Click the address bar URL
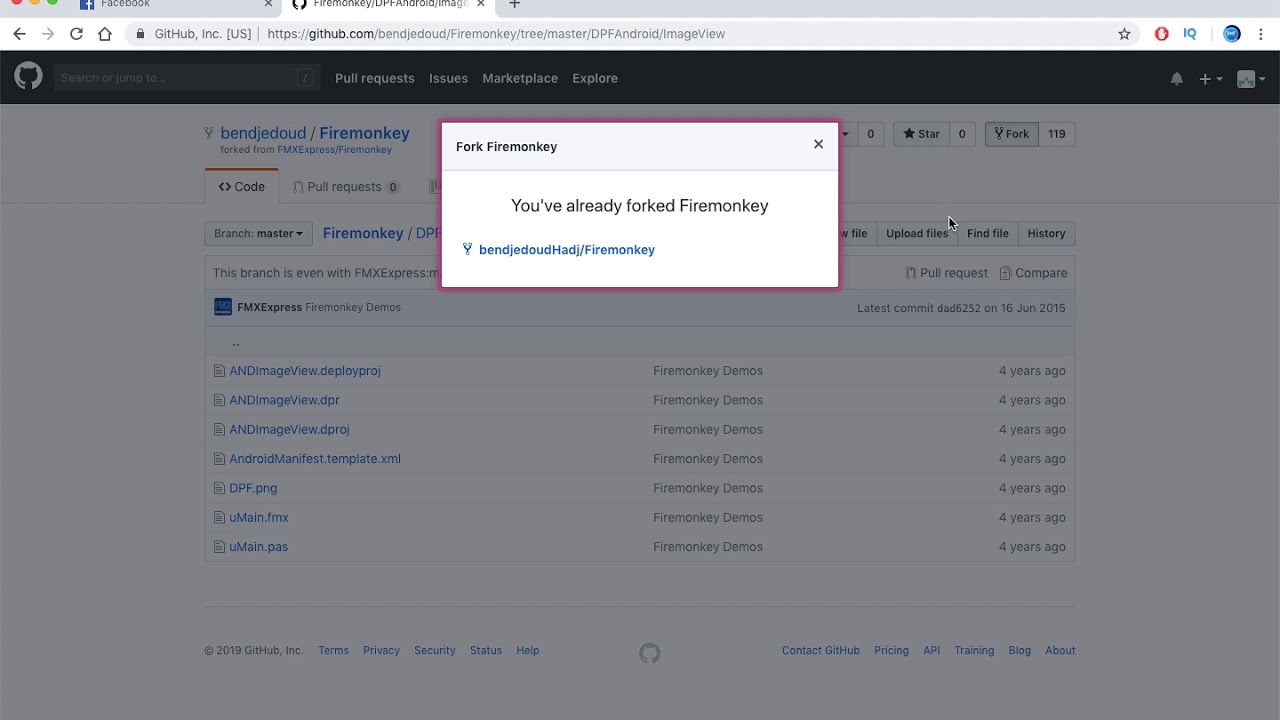This screenshot has height=720, width=1280. tap(496, 34)
